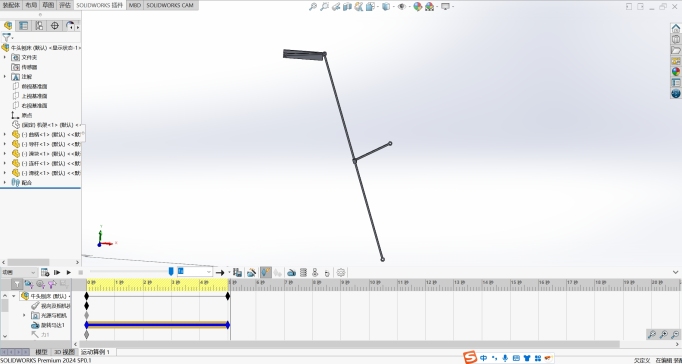Switch to the SOLIDWORKS CAM tab
The image size is (682, 364).
170,5
